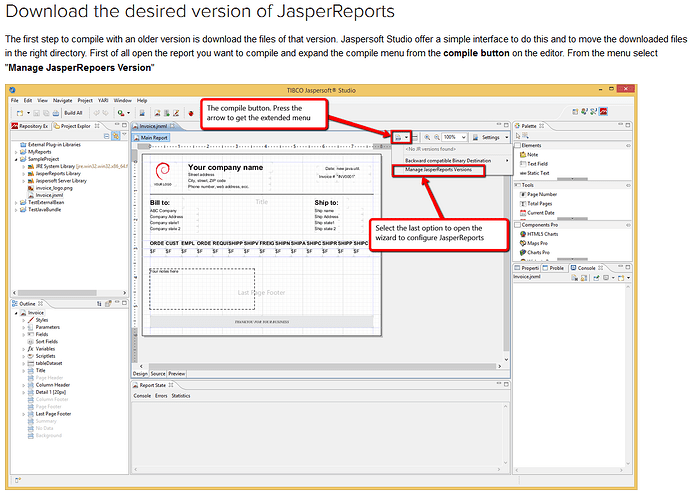Expand the TestExternalBean project
This screenshot has height=497, width=690.
point(16,202)
